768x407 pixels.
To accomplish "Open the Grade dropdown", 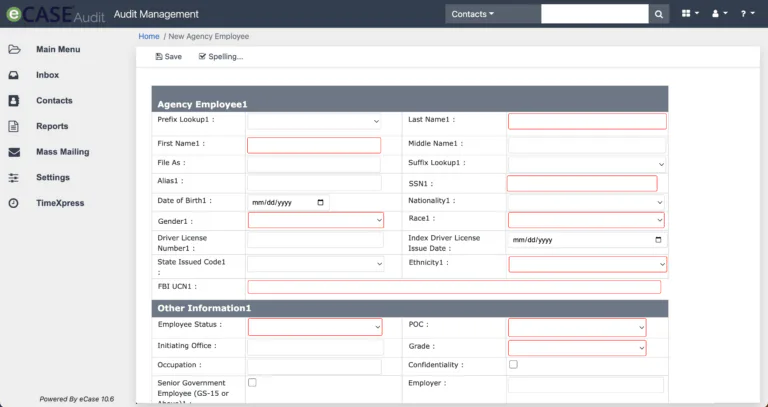I will [577, 348].
